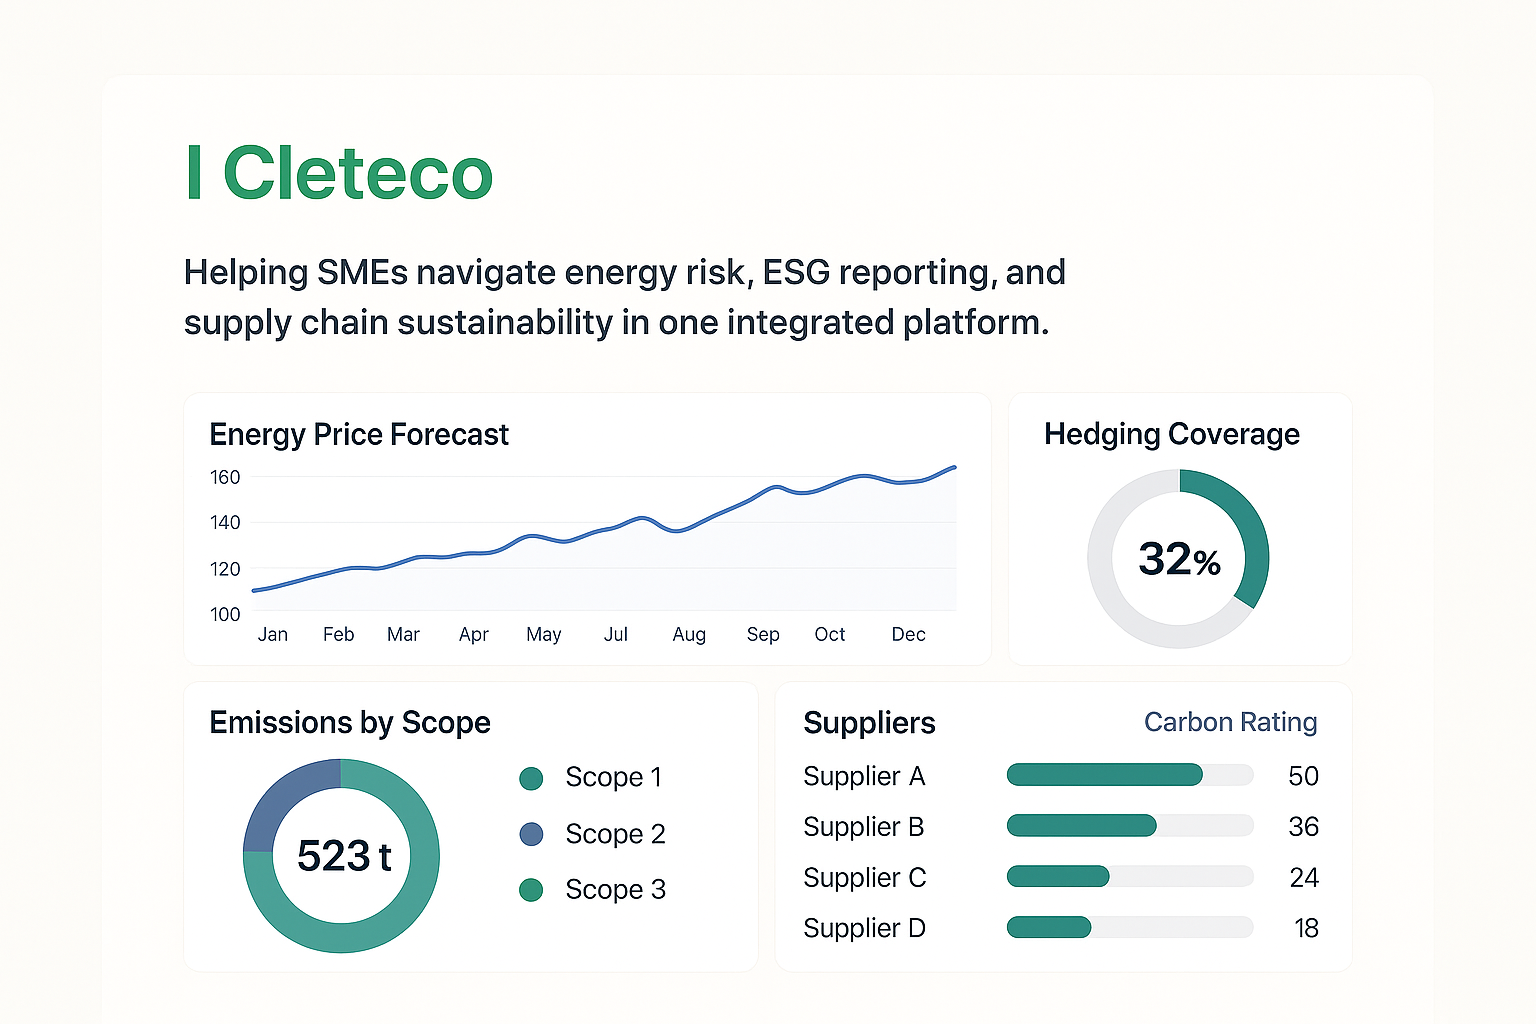Click the Suppliers panel heading
This screenshot has height=1024, width=1536.
click(869, 723)
